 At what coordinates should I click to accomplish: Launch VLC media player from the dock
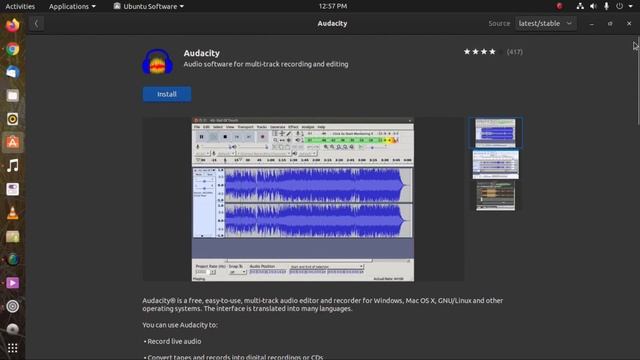coord(13,213)
